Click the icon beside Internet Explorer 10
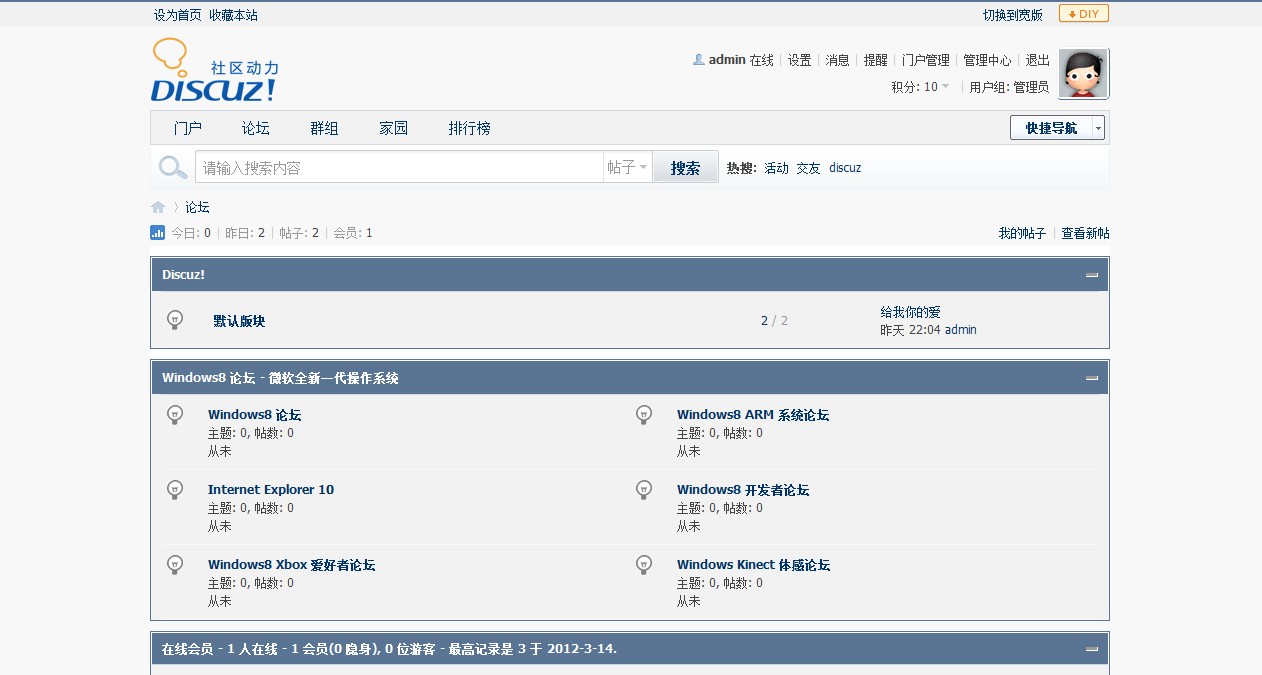Viewport: 1262px width, 675px height. click(175, 489)
